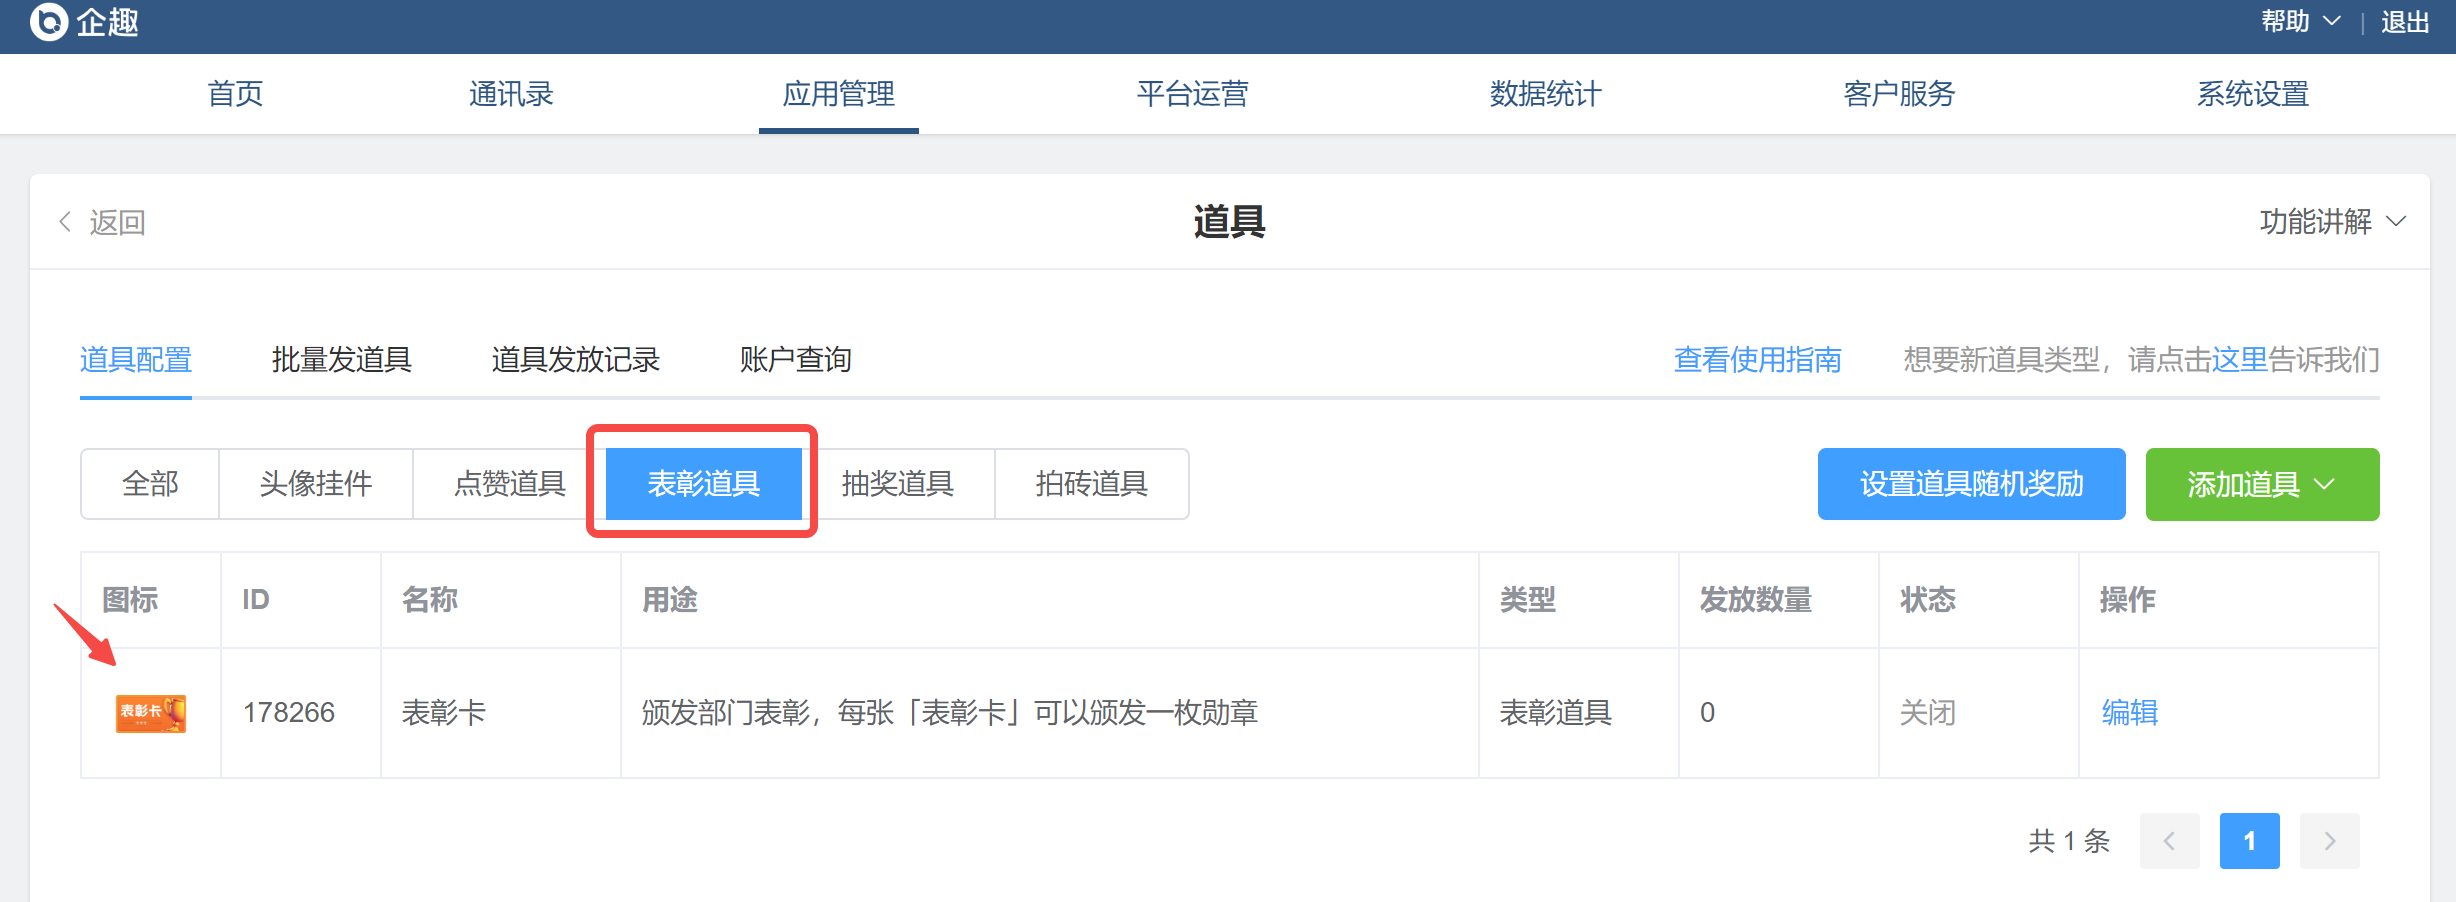The height and width of the screenshot is (902, 2456).
Task: Open the 添加道具 dropdown button
Action: point(2261,484)
